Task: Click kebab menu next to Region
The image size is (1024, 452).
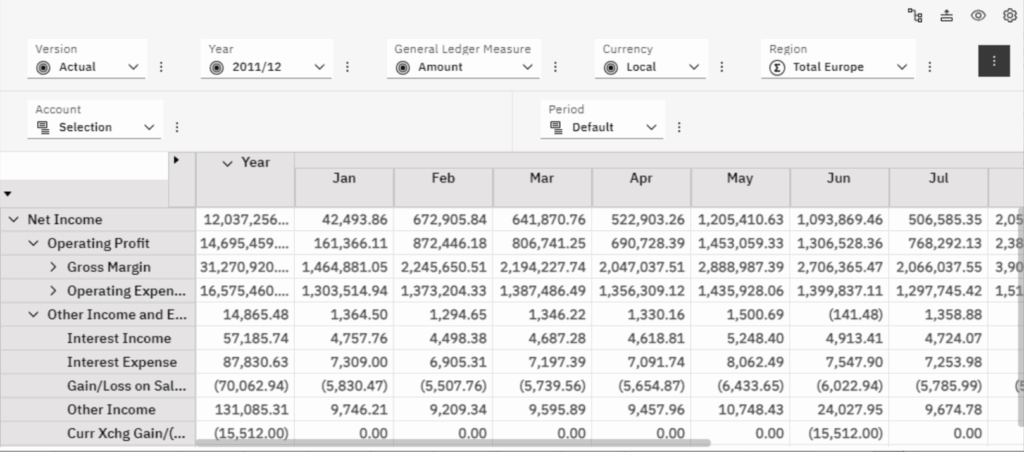Action: coord(929,67)
